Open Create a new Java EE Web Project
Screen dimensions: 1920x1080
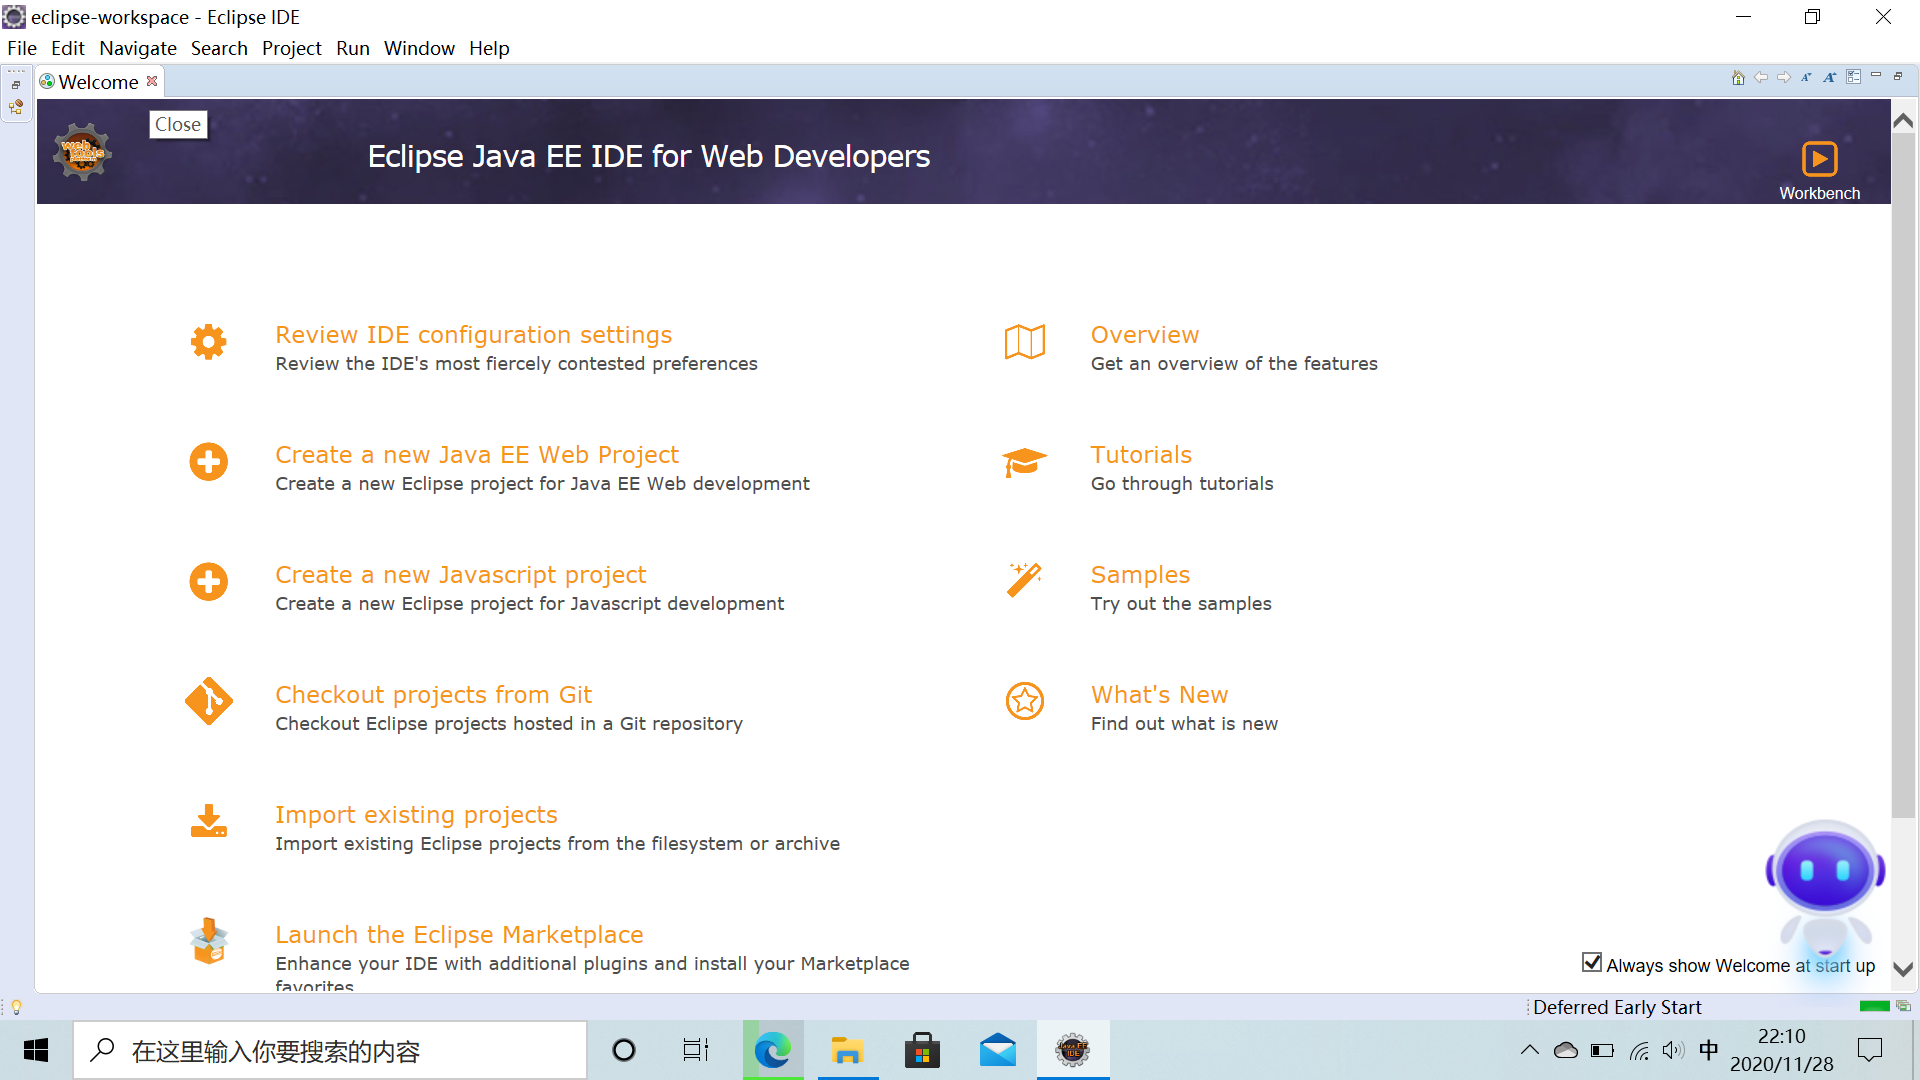pyautogui.click(x=476, y=455)
